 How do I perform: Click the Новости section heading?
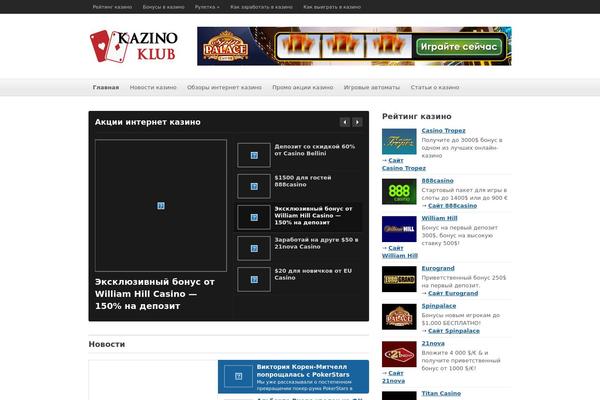point(107,344)
